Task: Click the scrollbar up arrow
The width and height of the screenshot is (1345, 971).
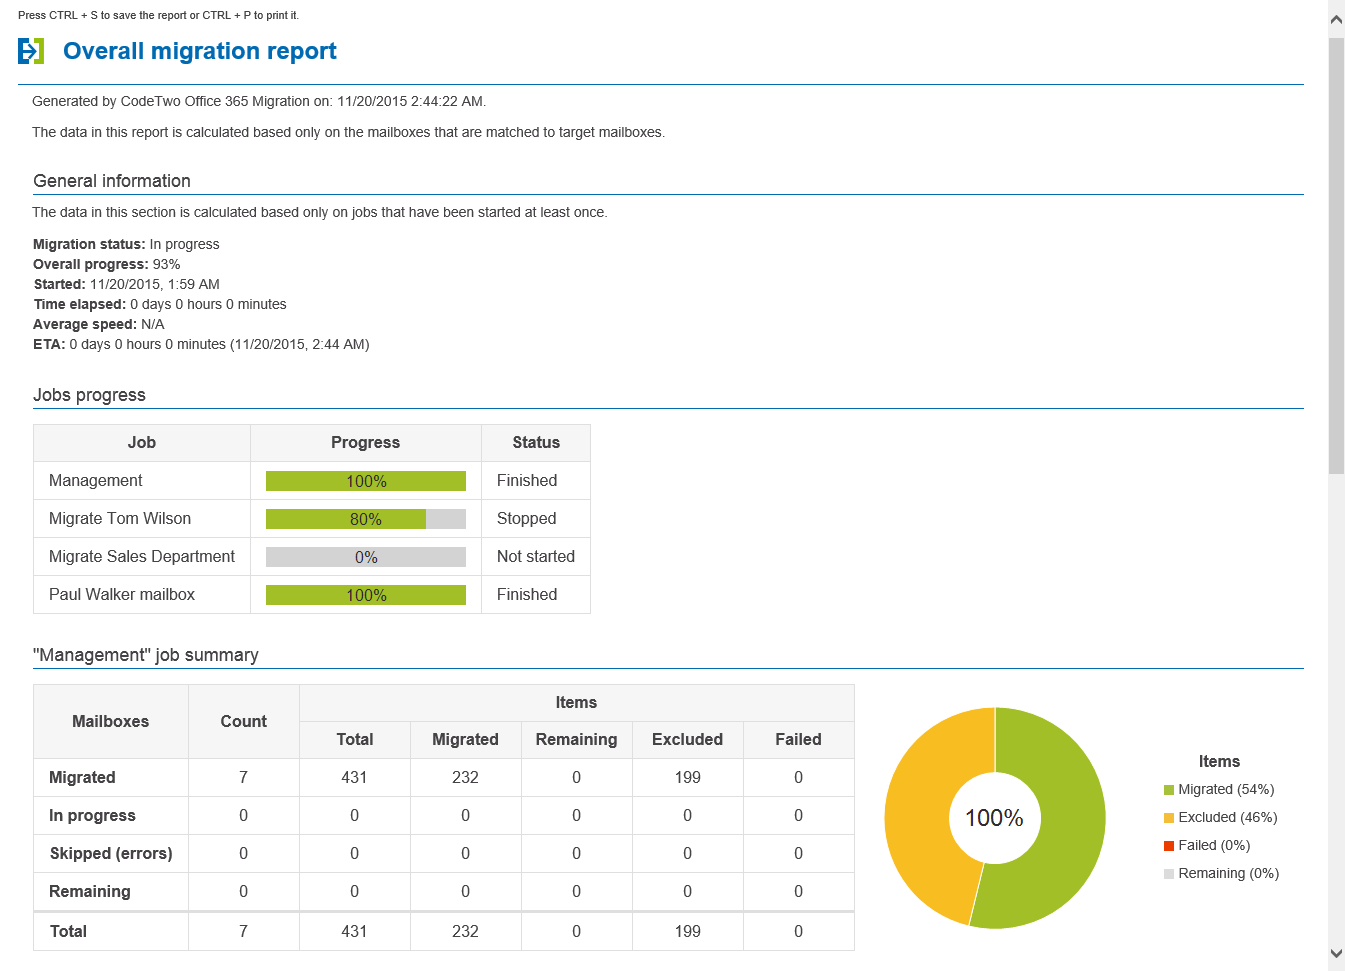Action: coord(1336,19)
